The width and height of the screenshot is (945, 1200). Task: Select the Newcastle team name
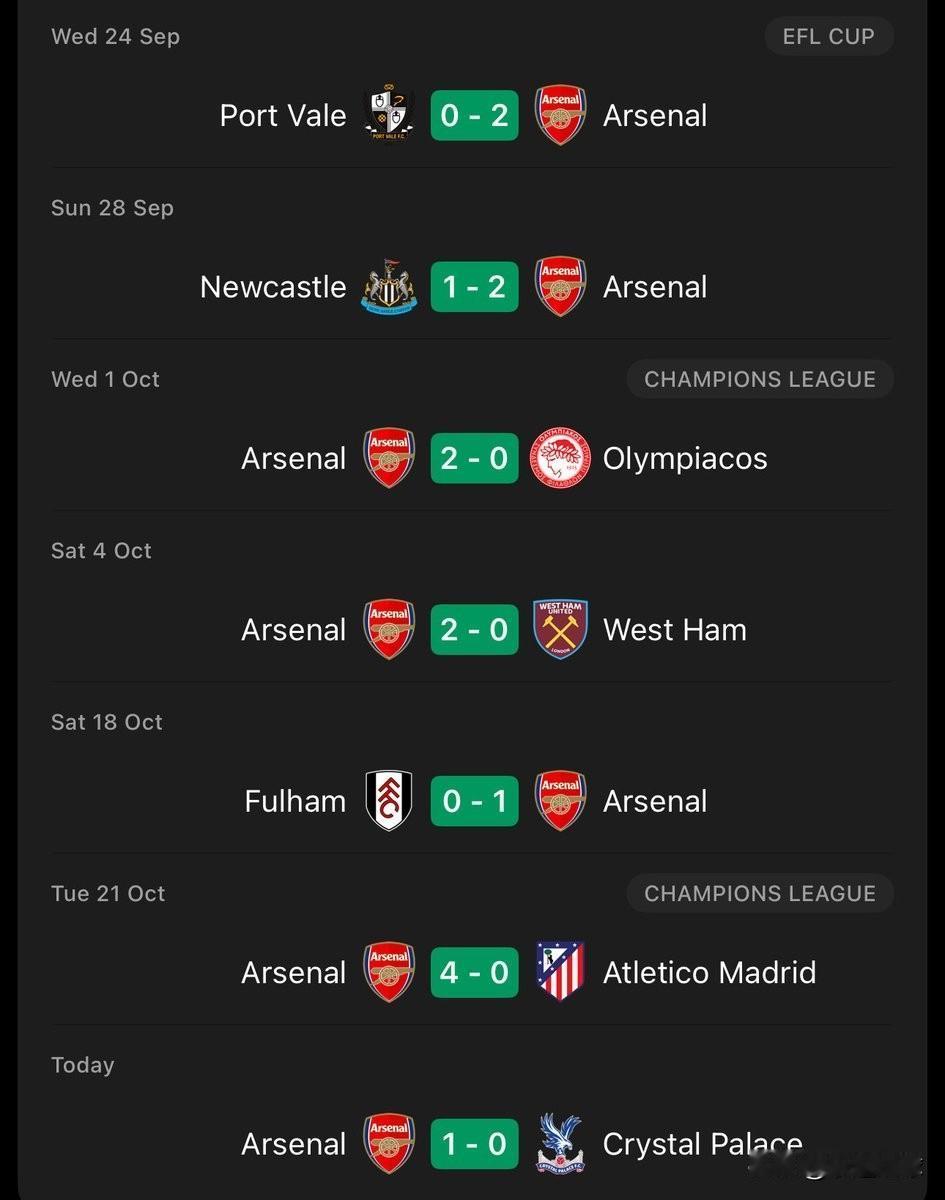coord(273,287)
